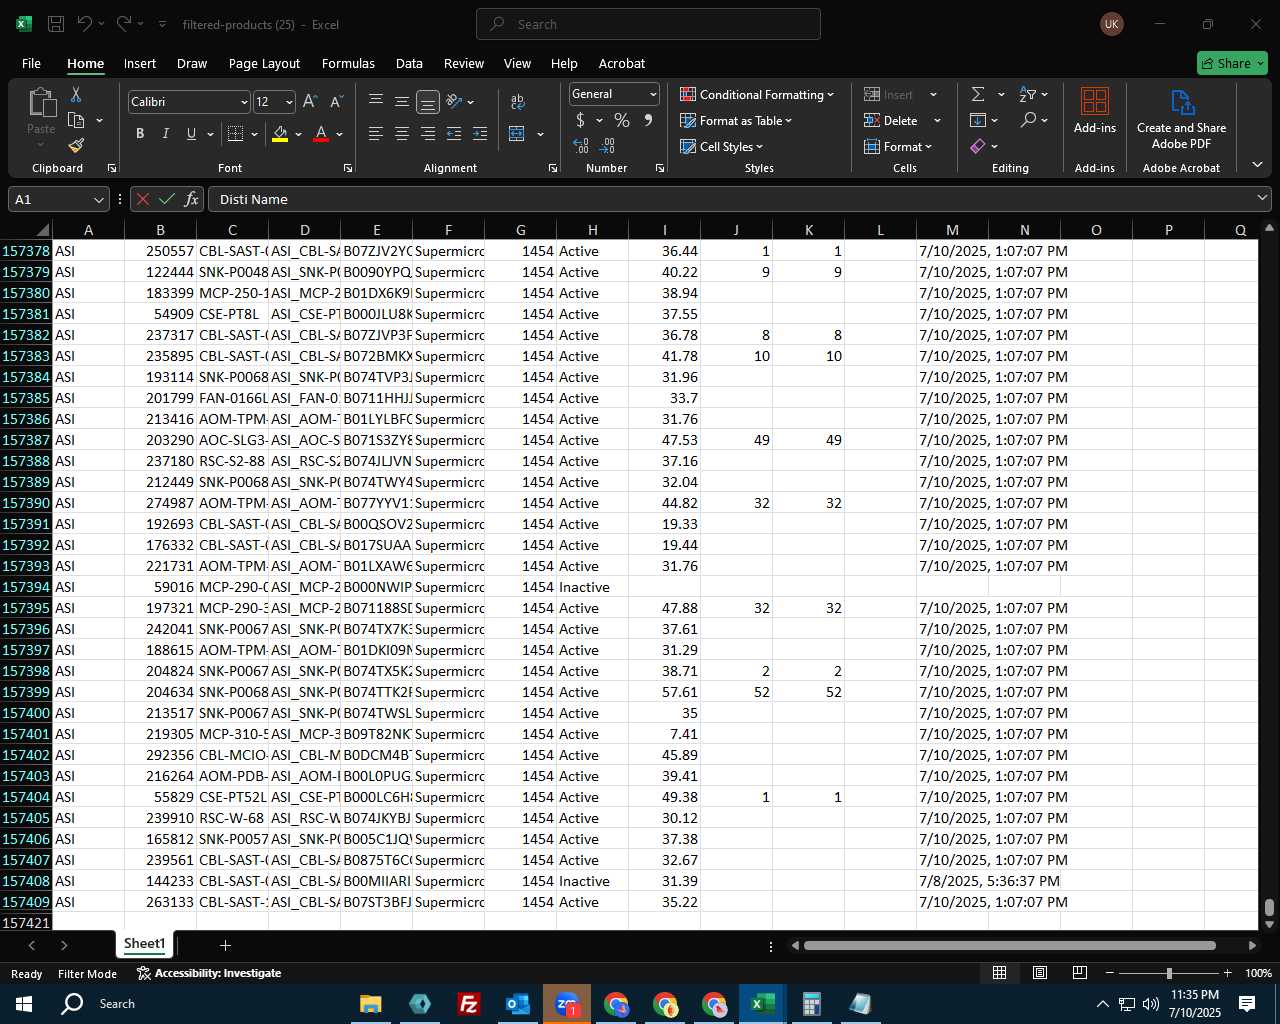Switch to the Page Layout tab
This screenshot has width=1280, height=1024.
point(264,63)
